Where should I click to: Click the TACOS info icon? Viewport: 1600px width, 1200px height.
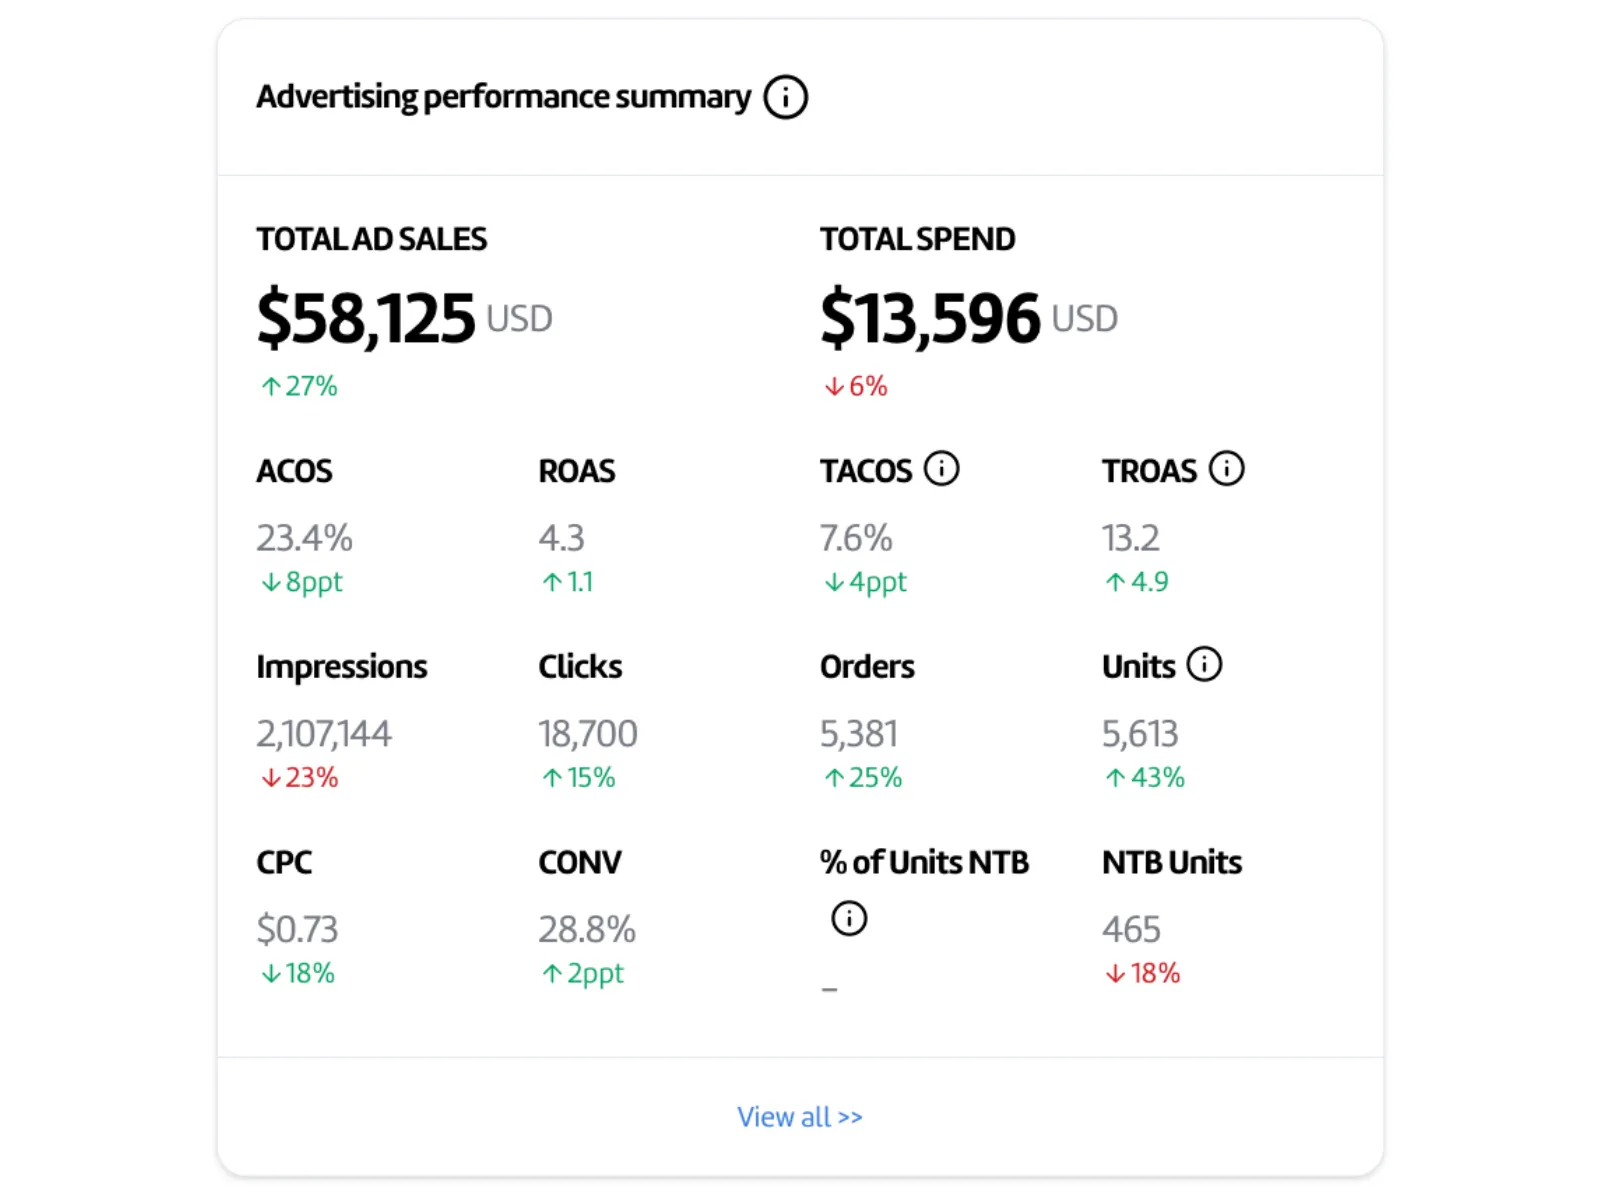click(x=941, y=466)
